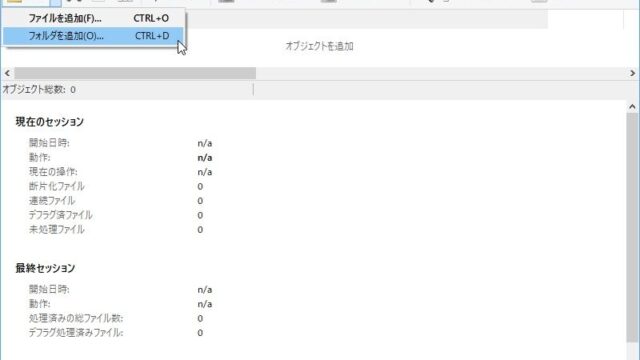Image resolution: width=640 pixels, height=360 pixels.
Task: Click the 0 value of 未処理ファイル
Action: pos(200,230)
